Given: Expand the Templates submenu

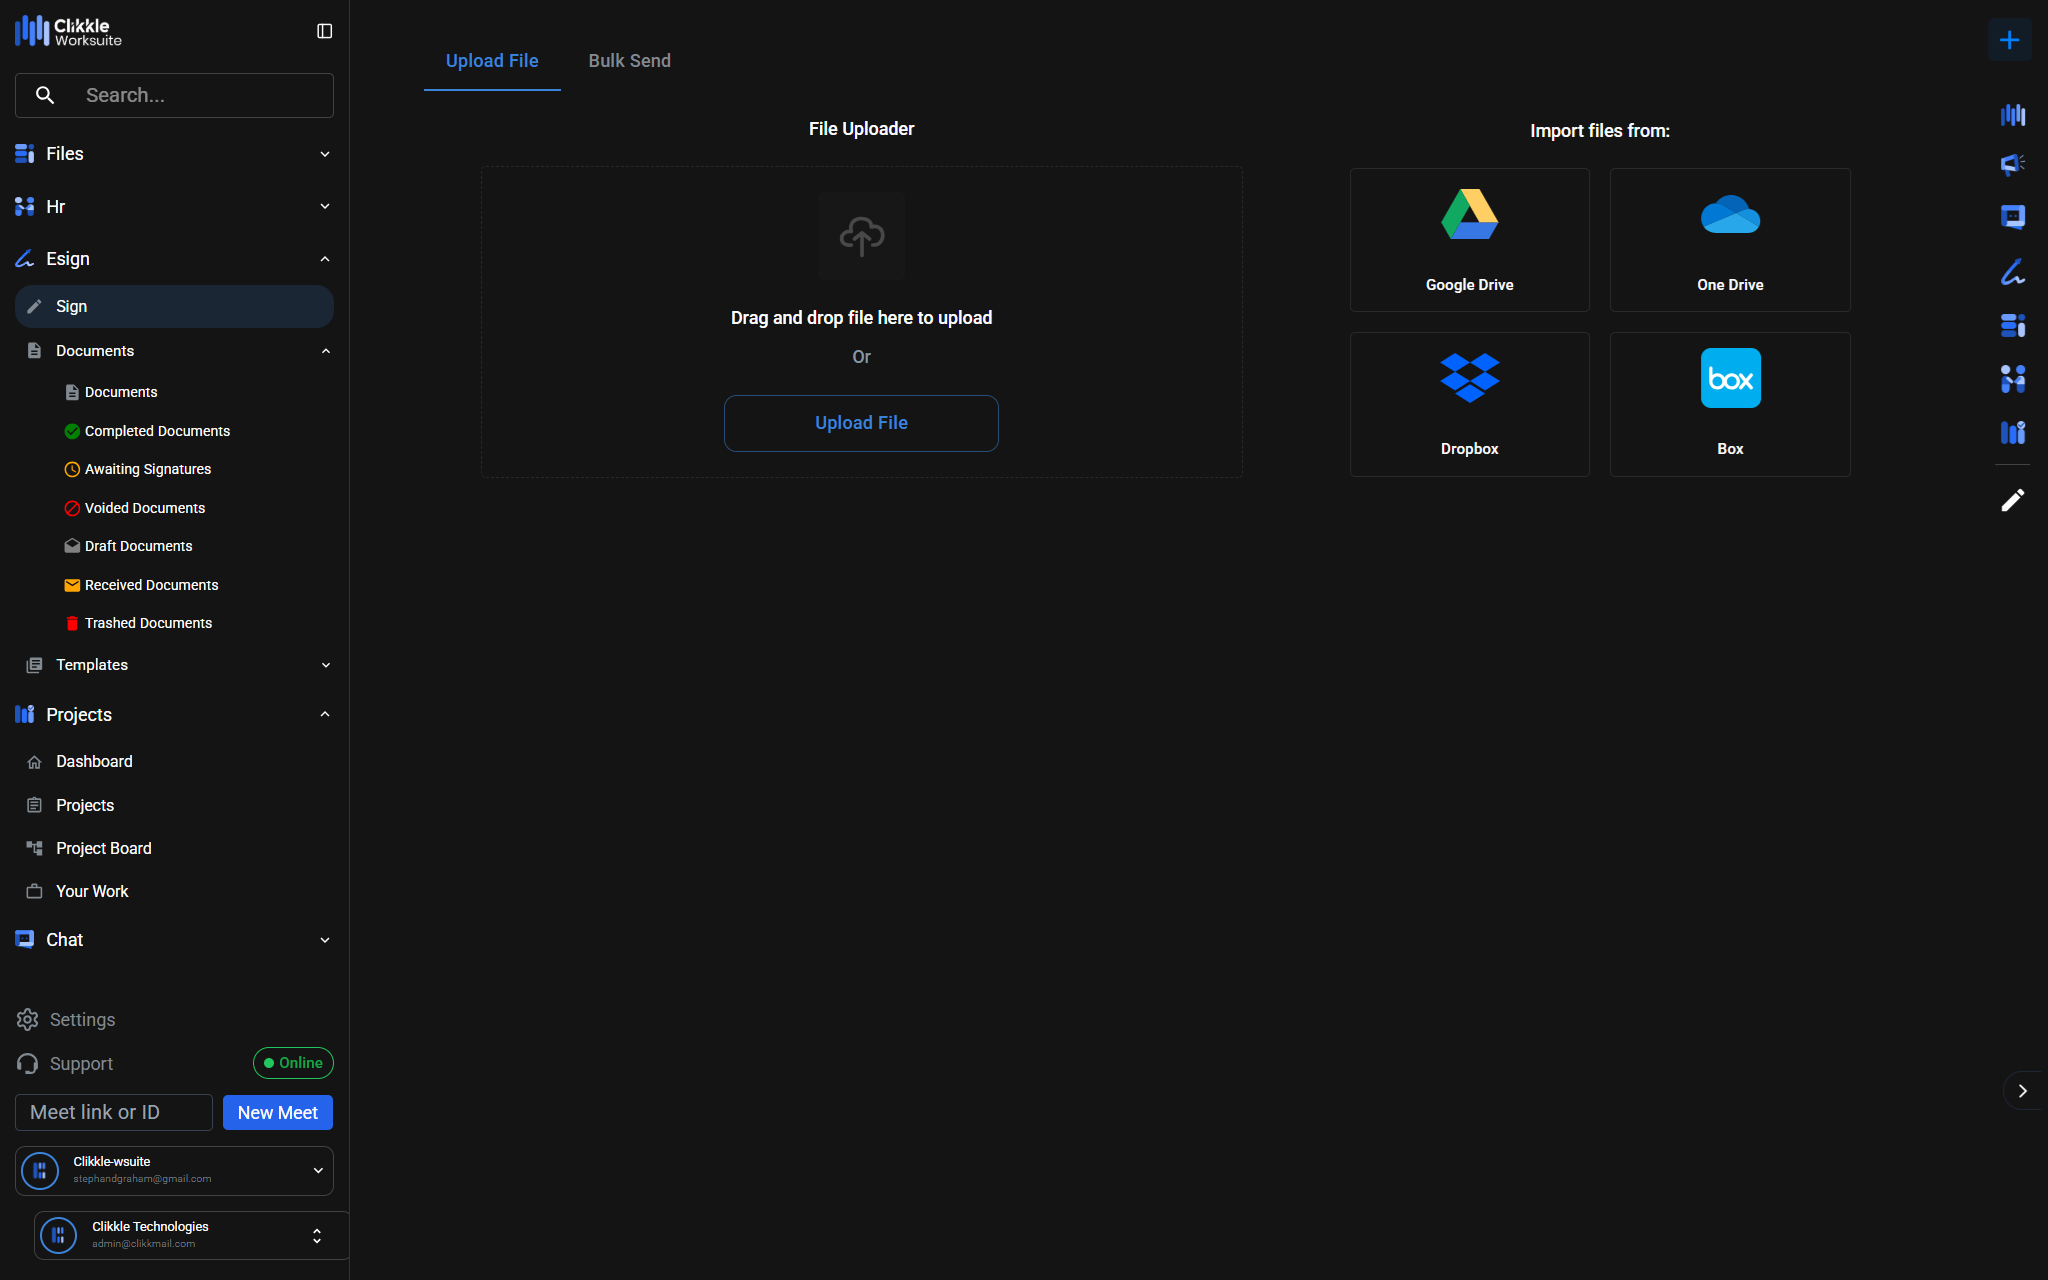Looking at the screenshot, I should [x=325, y=665].
